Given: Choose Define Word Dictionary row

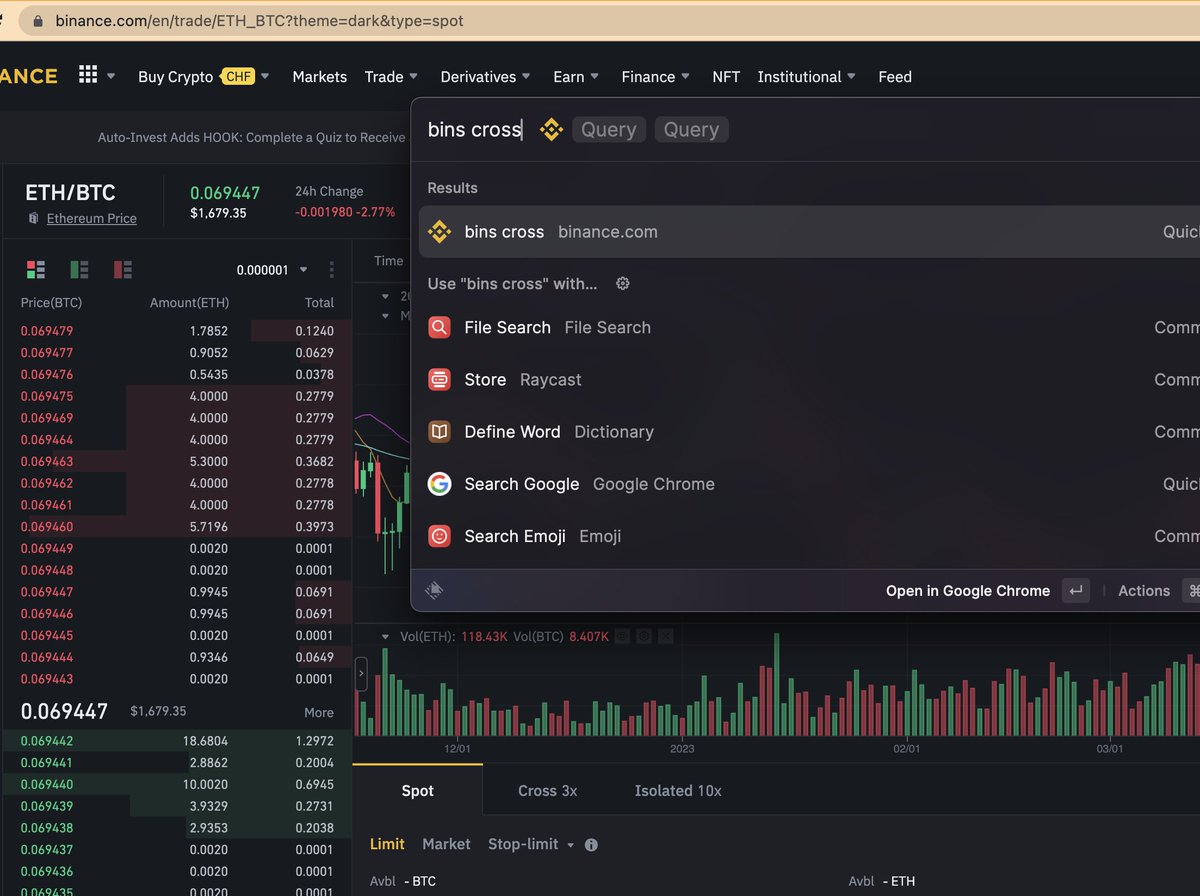Looking at the screenshot, I should click(x=809, y=432).
